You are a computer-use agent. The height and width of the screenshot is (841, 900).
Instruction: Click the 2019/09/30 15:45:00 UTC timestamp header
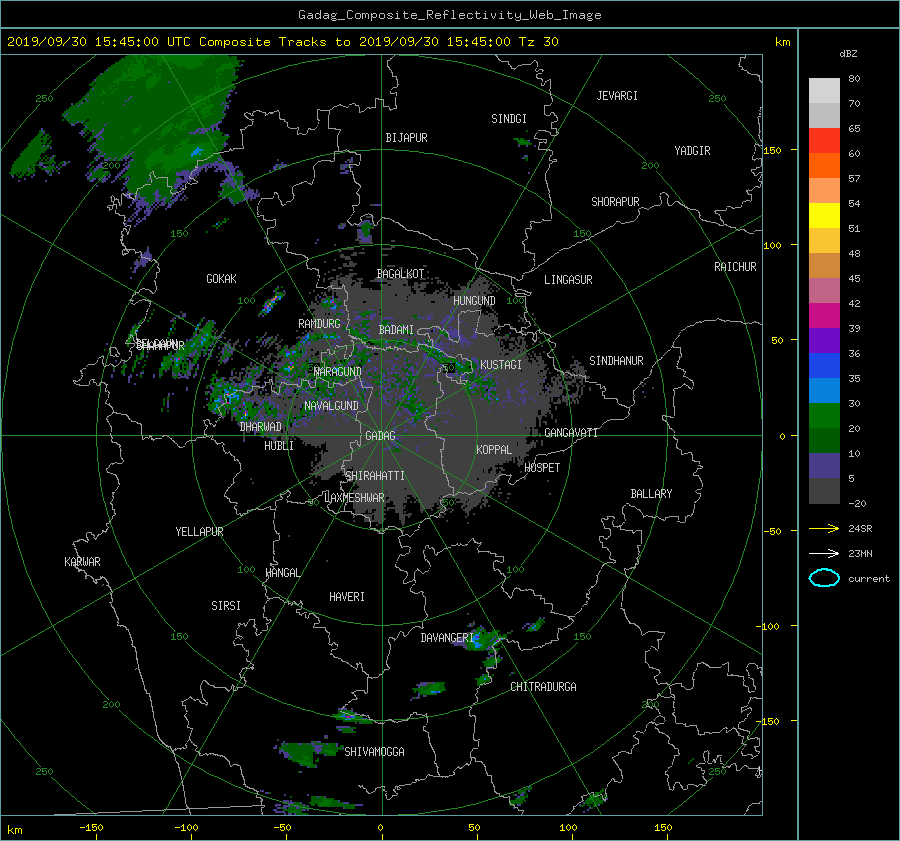99,42
